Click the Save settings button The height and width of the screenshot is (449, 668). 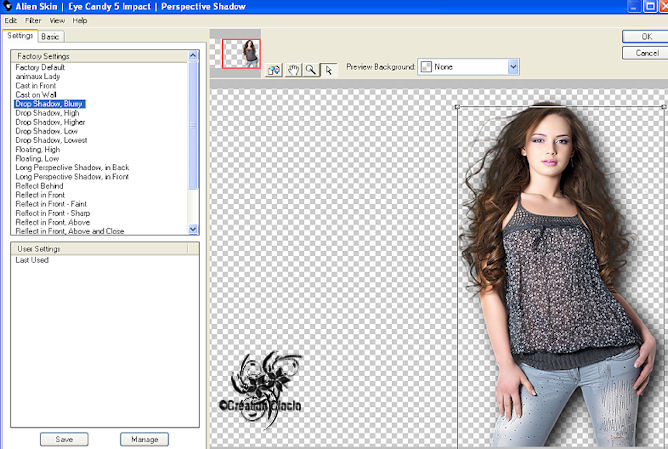coord(64,439)
